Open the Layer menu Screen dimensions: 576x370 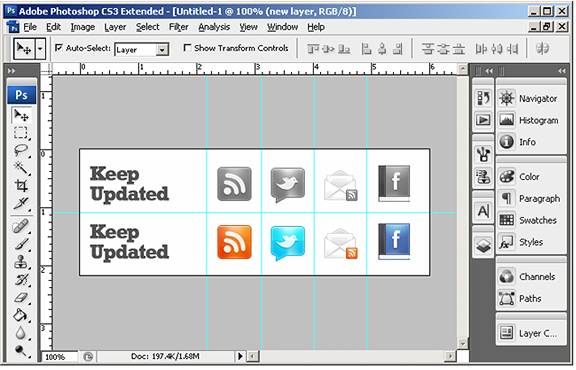pos(115,27)
